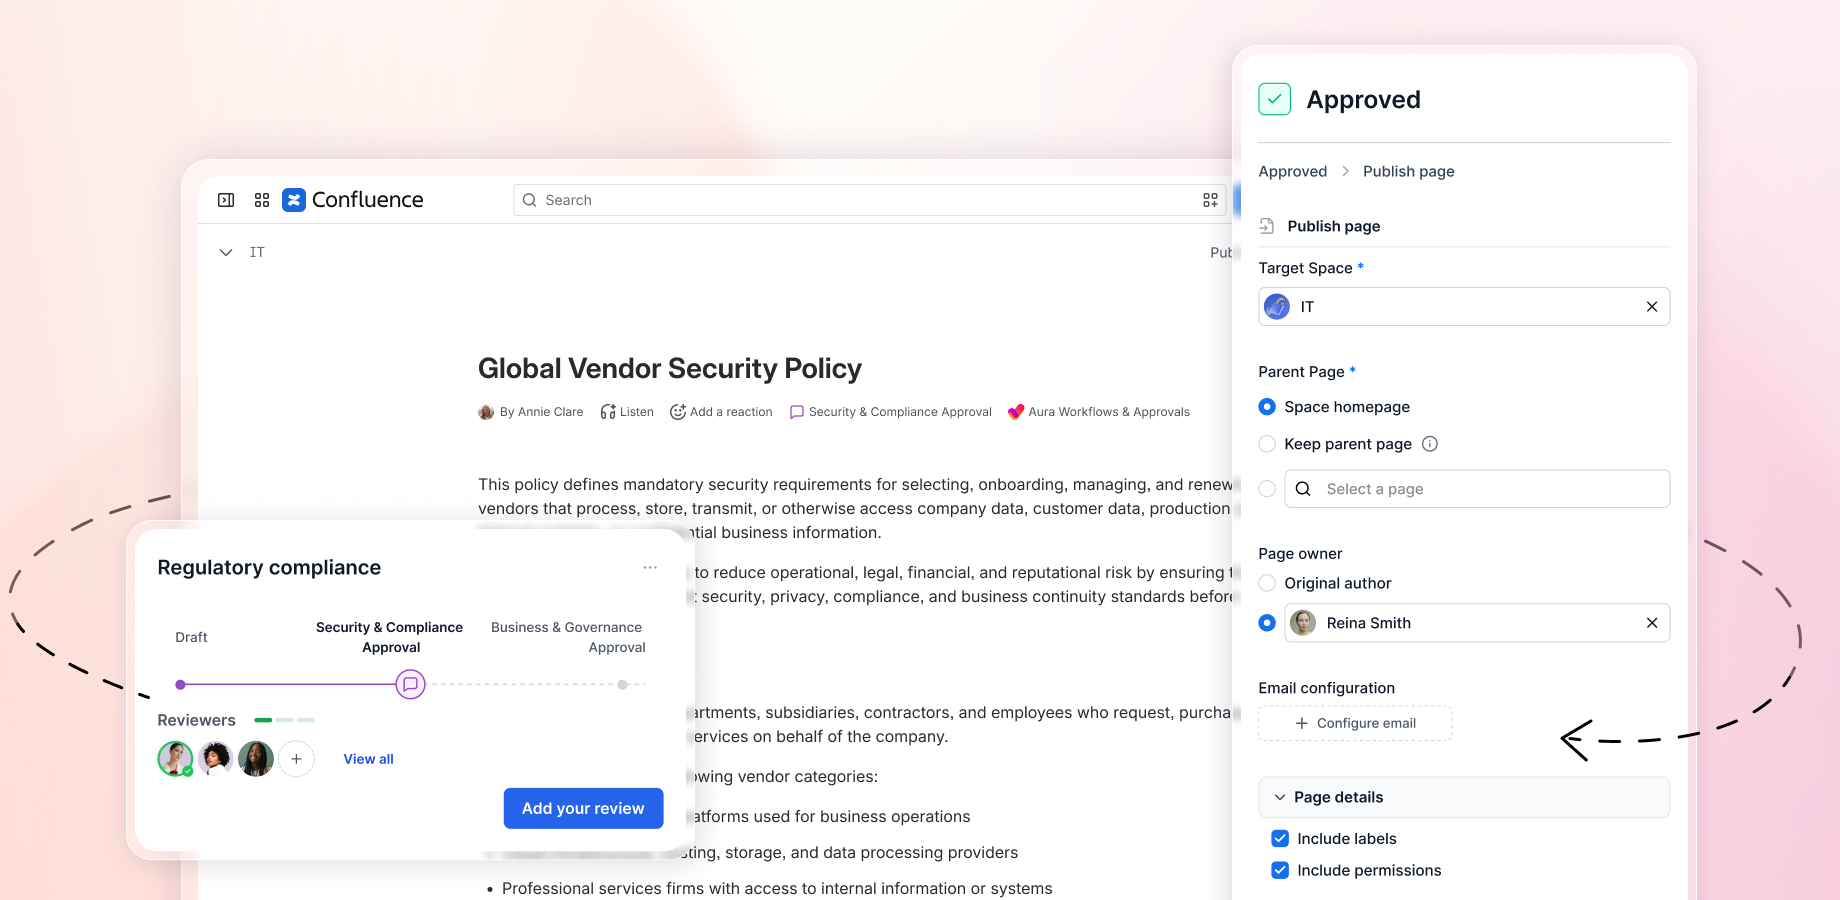
Task: Open the first reviewer avatar with green check
Action: [175, 759]
